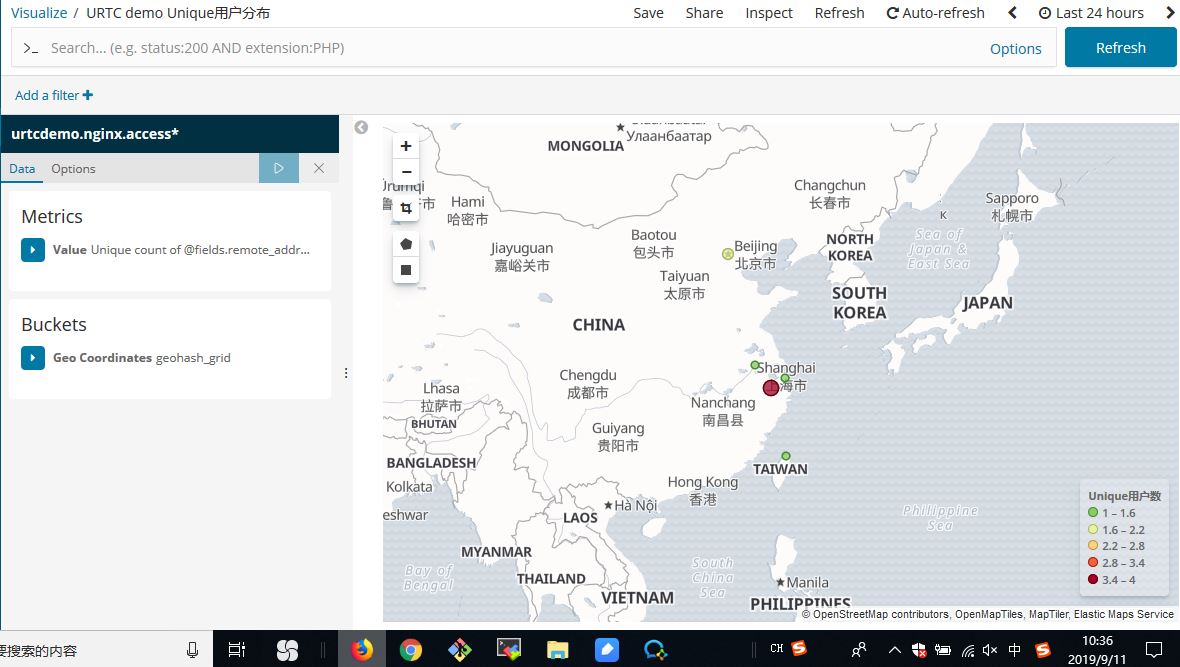Click the Buckets section heading
The image size is (1180, 667).
pos(54,324)
